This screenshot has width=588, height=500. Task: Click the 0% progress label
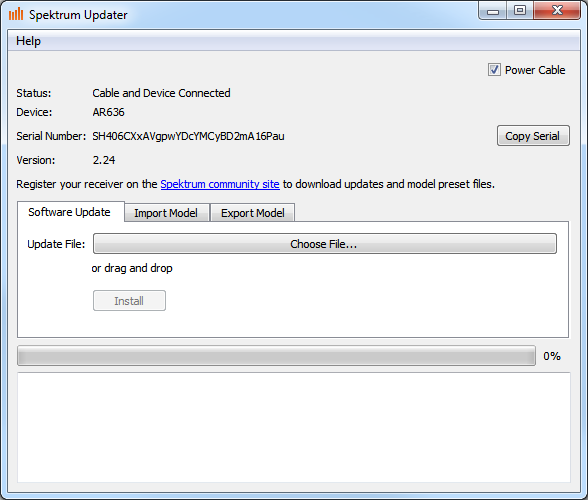[552, 356]
